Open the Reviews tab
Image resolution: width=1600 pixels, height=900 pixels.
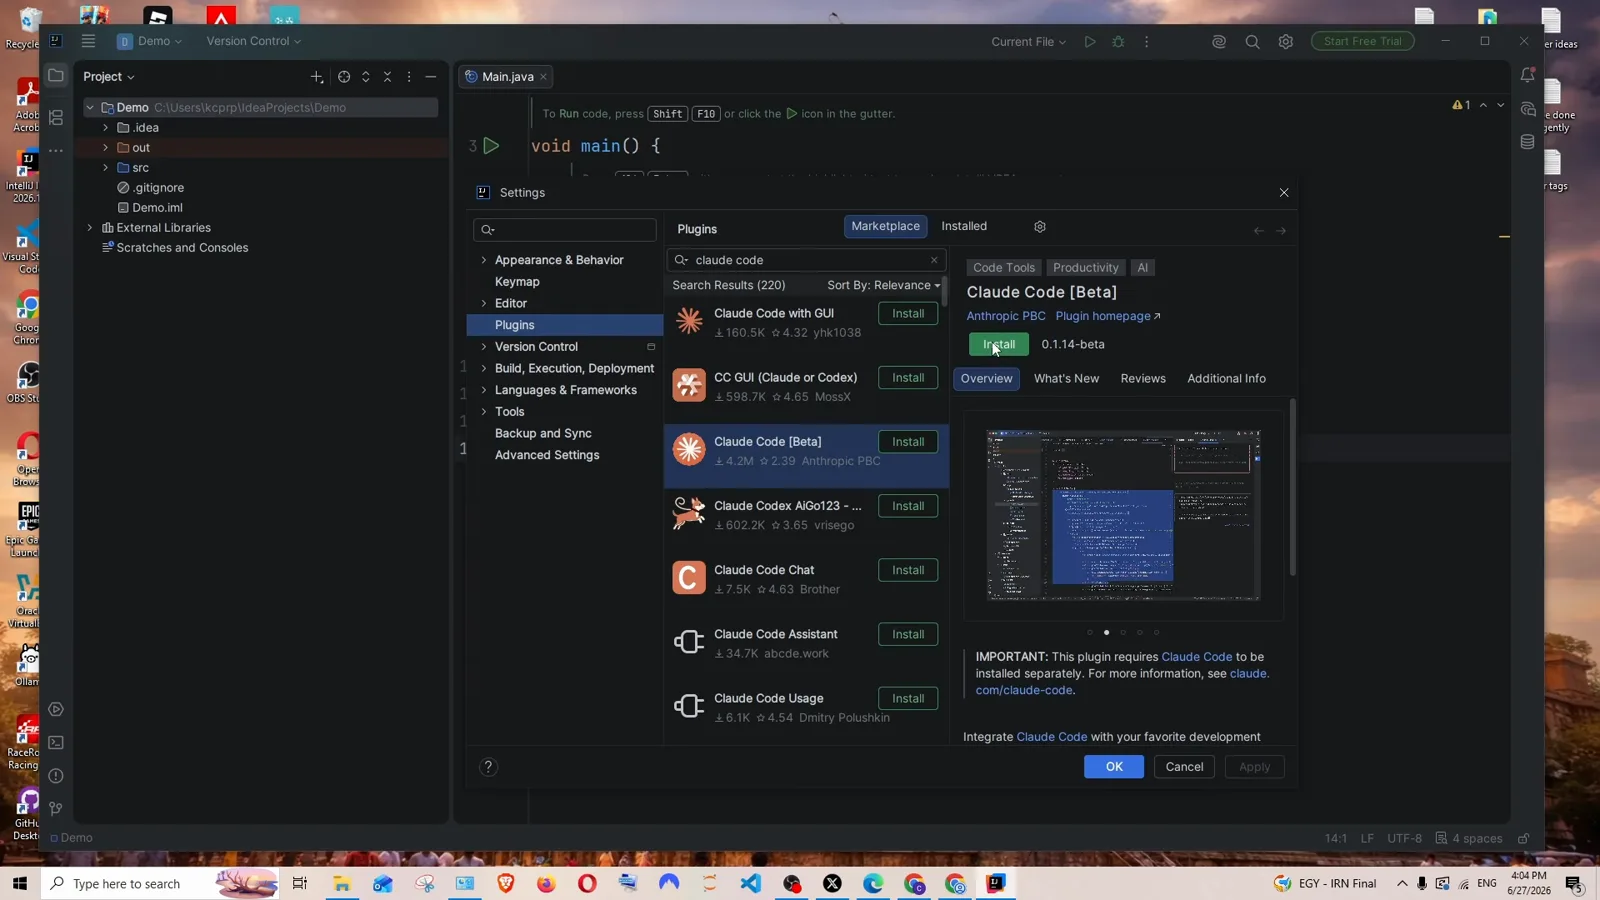[x=1143, y=379]
